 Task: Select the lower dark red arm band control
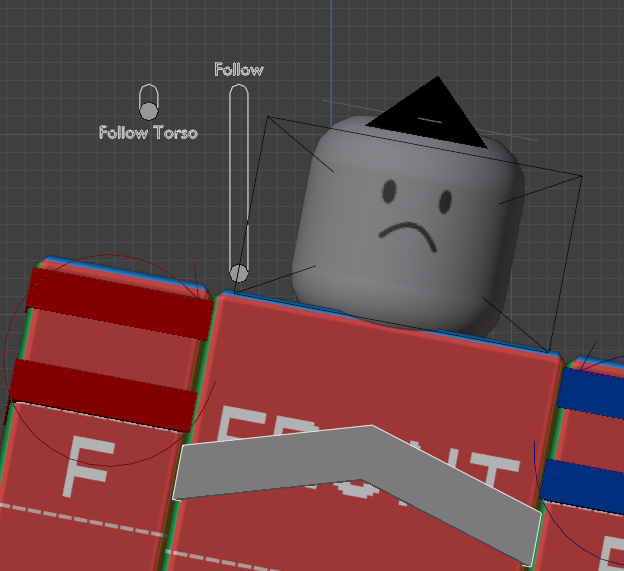tap(103, 395)
